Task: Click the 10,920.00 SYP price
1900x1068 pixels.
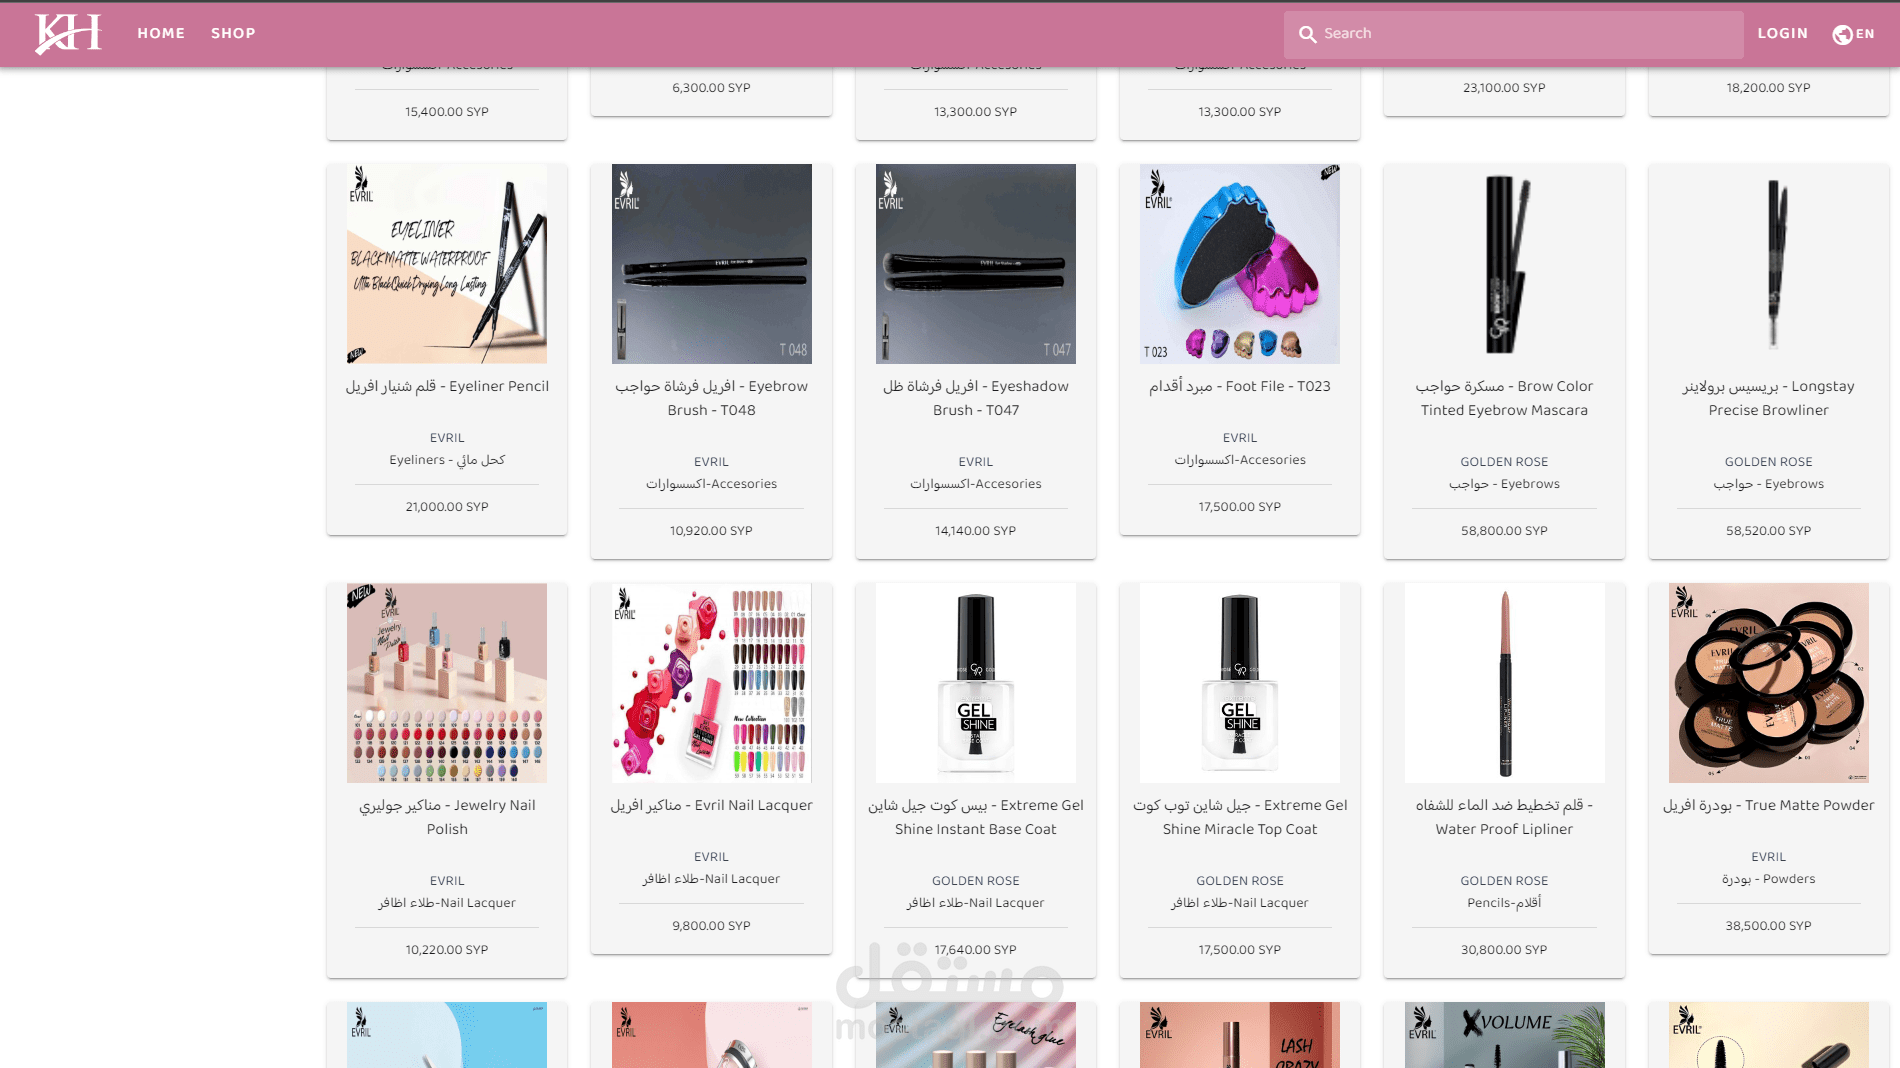Action: point(711,531)
